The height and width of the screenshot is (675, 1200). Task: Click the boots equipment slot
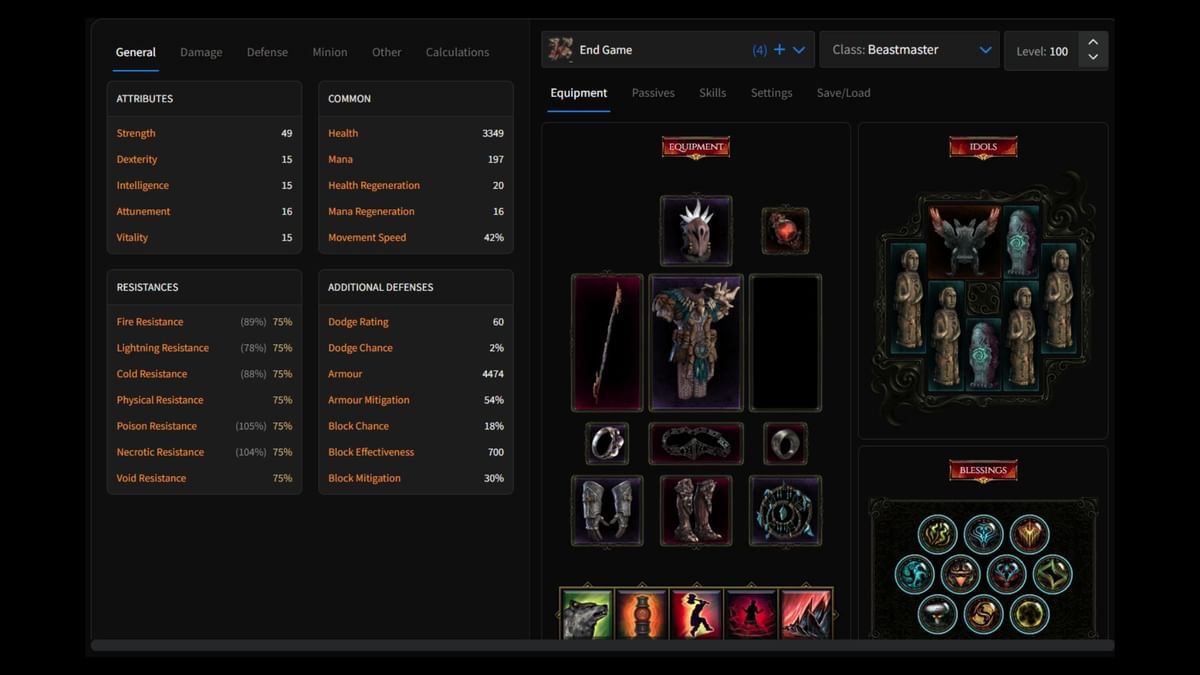(x=695, y=511)
